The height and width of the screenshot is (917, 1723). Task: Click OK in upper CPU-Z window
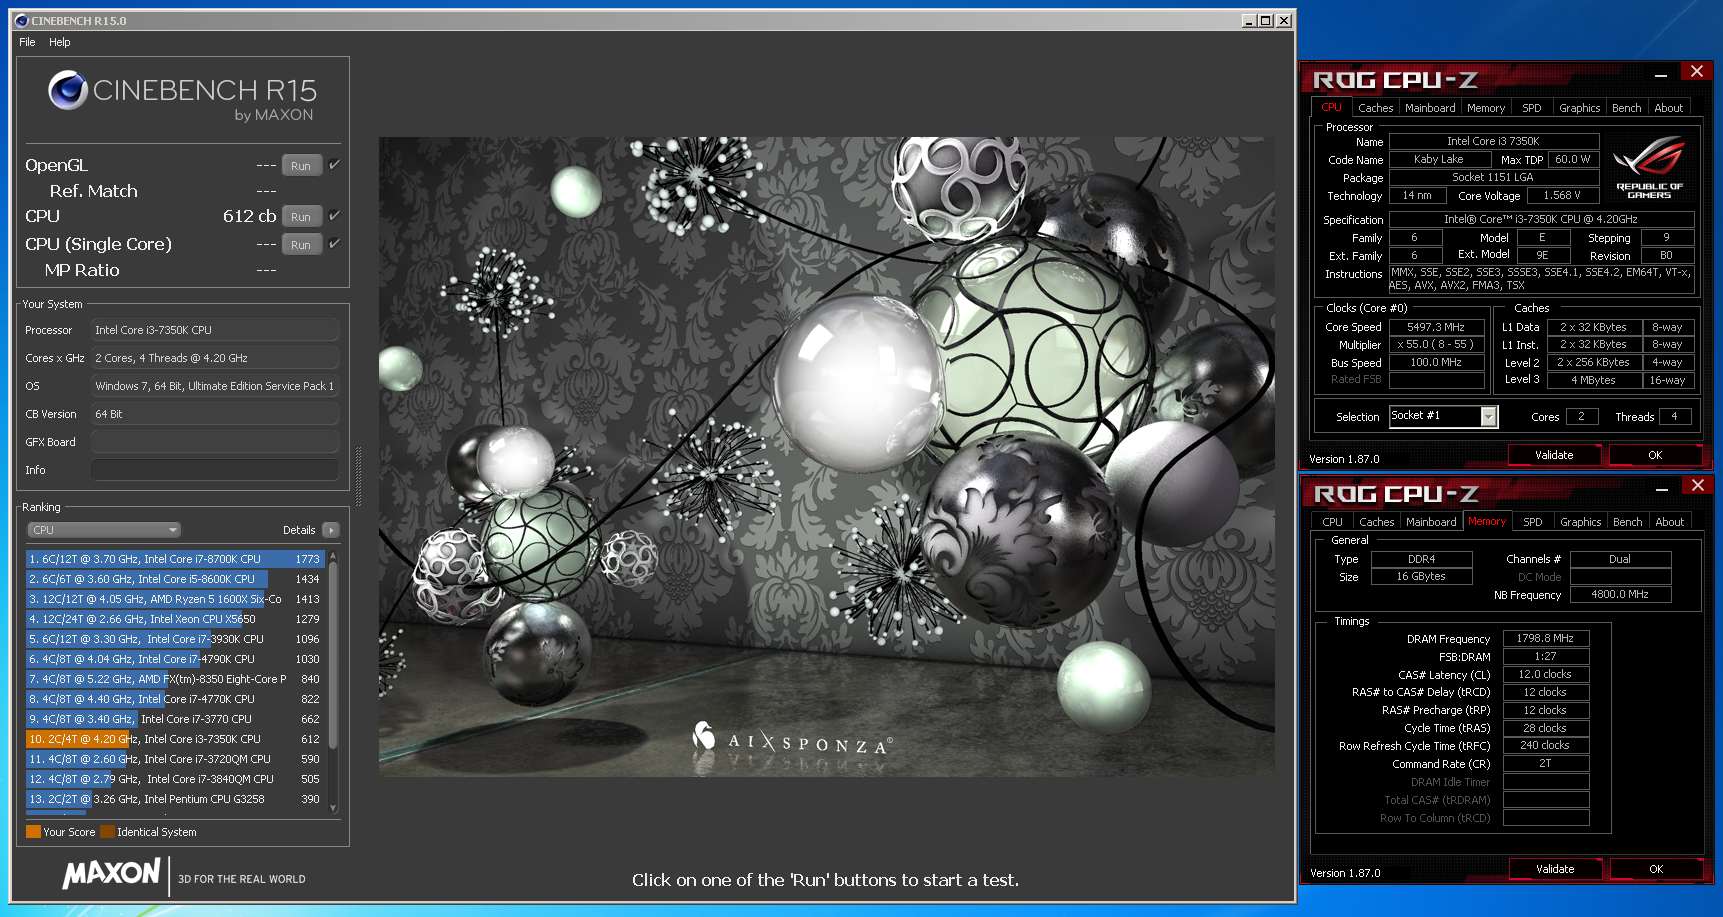pos(1655,455)
